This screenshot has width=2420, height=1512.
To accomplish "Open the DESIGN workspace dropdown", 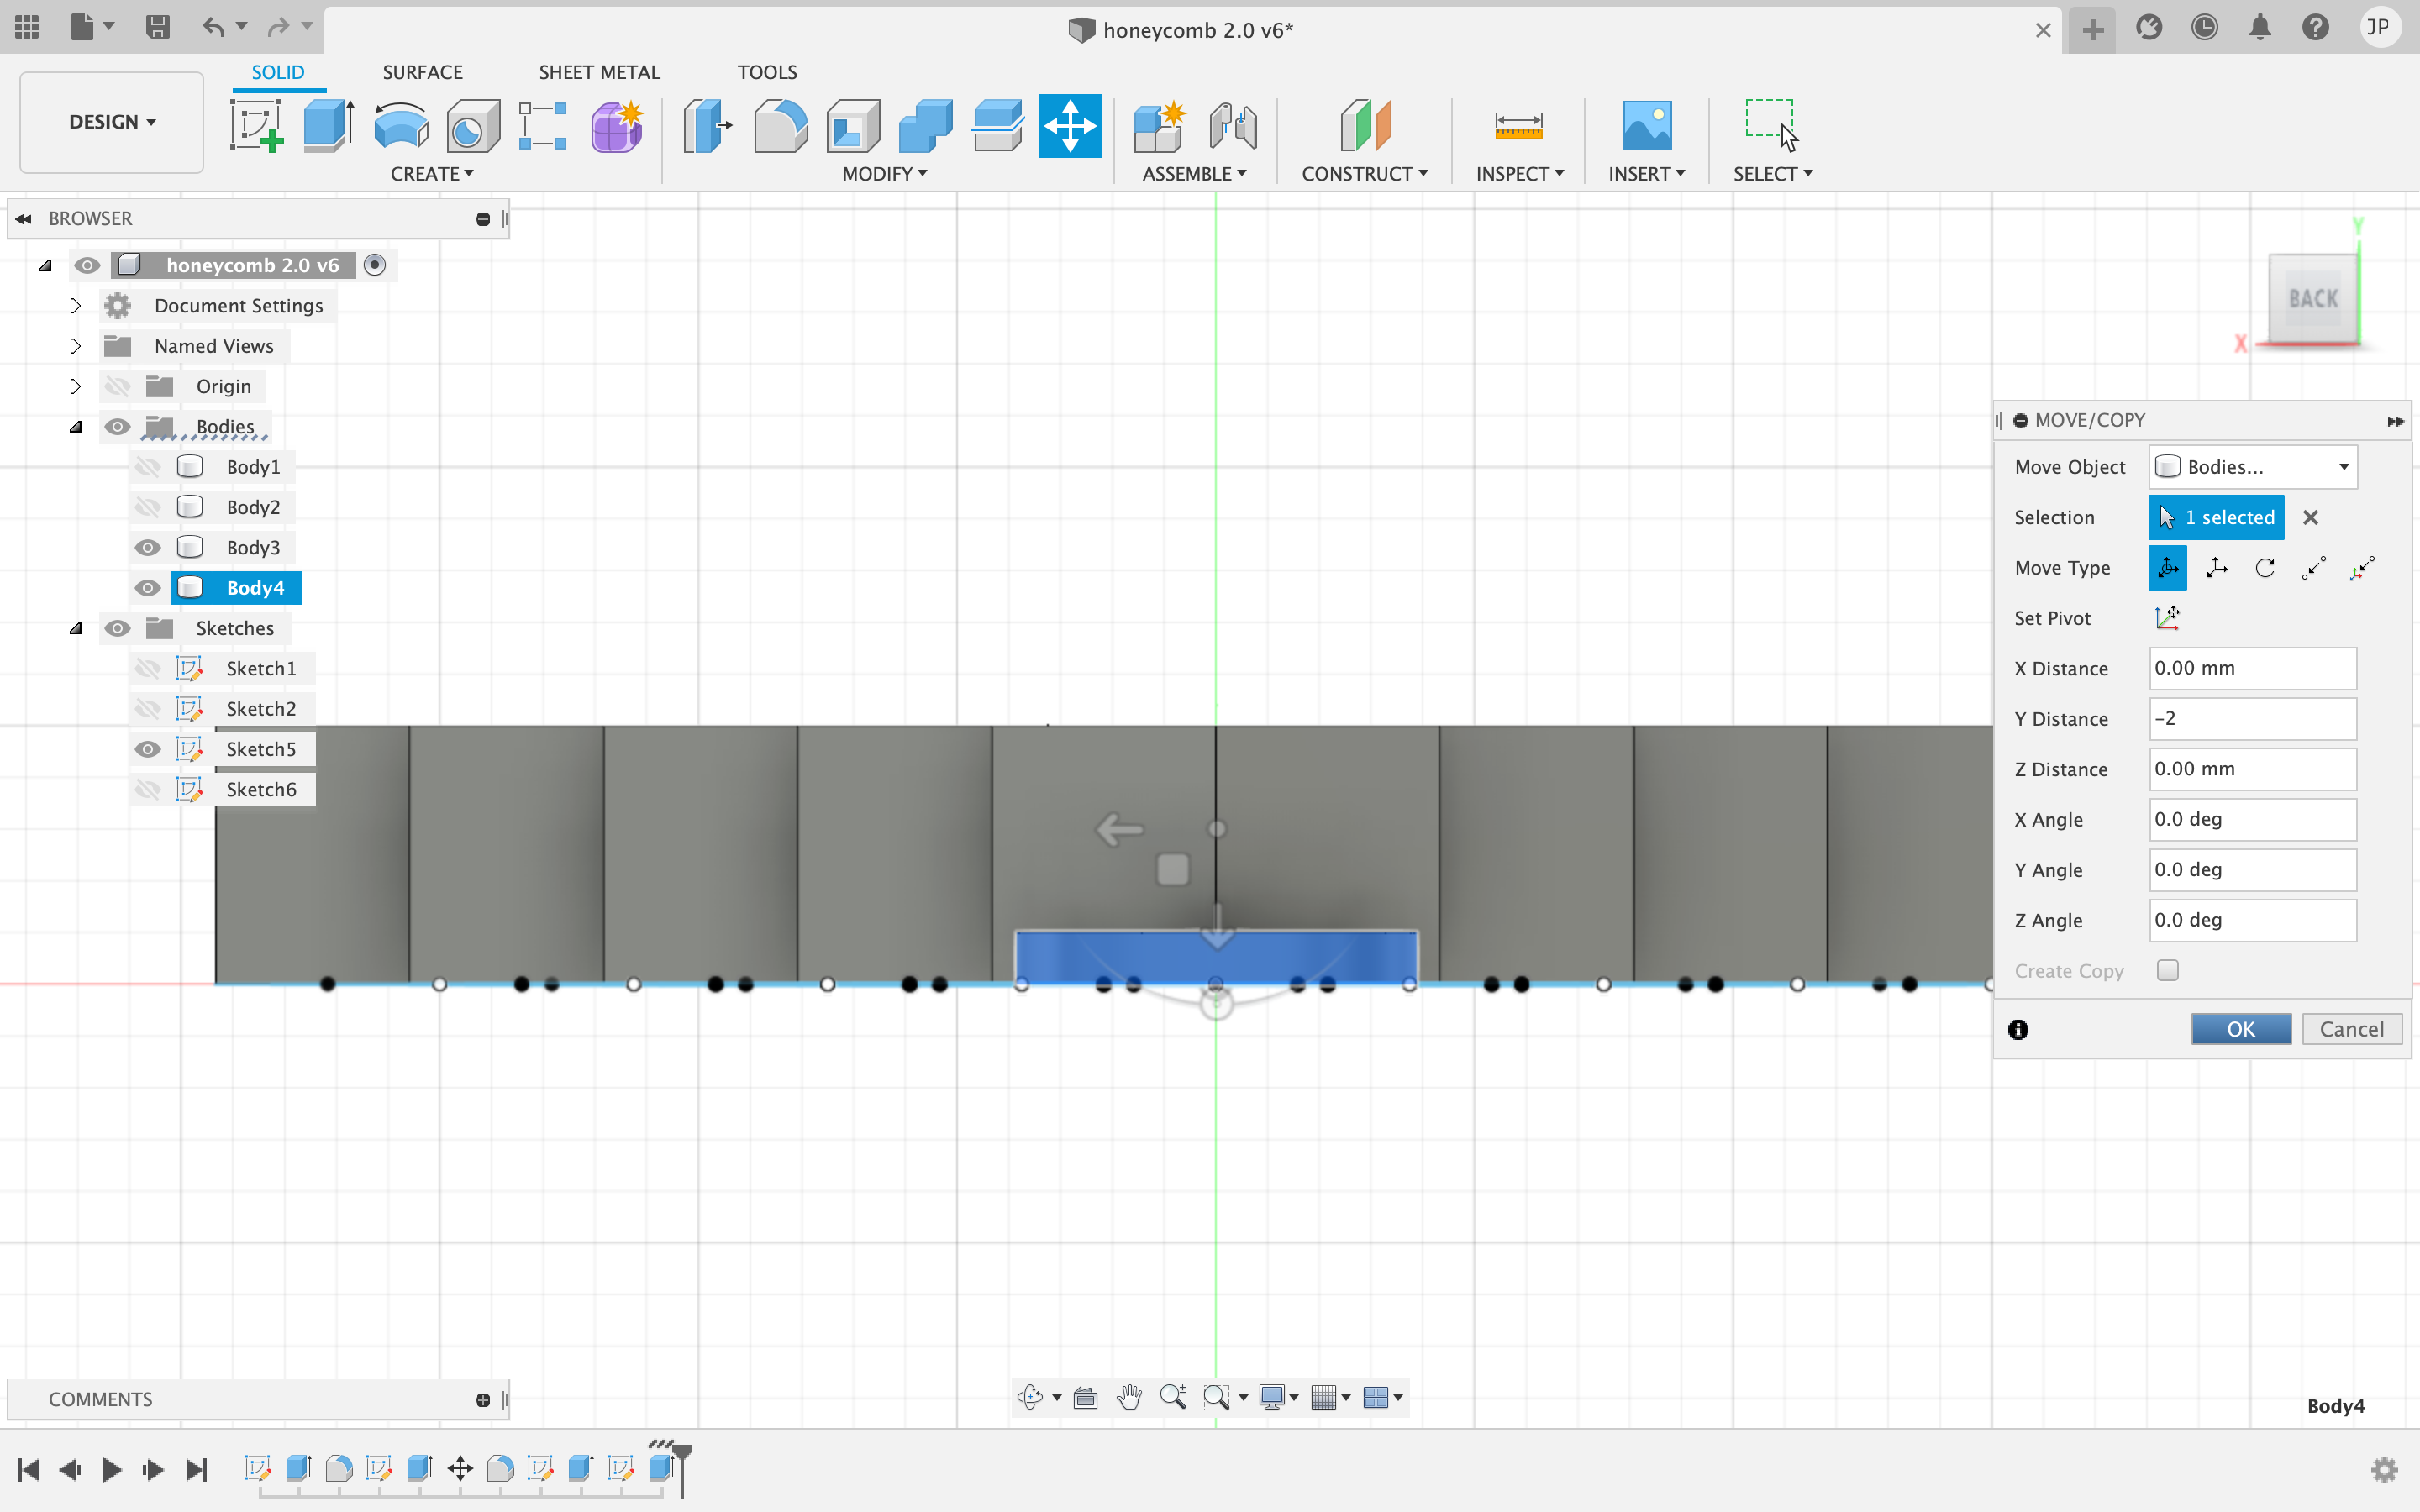I will (x=111, y=122).
